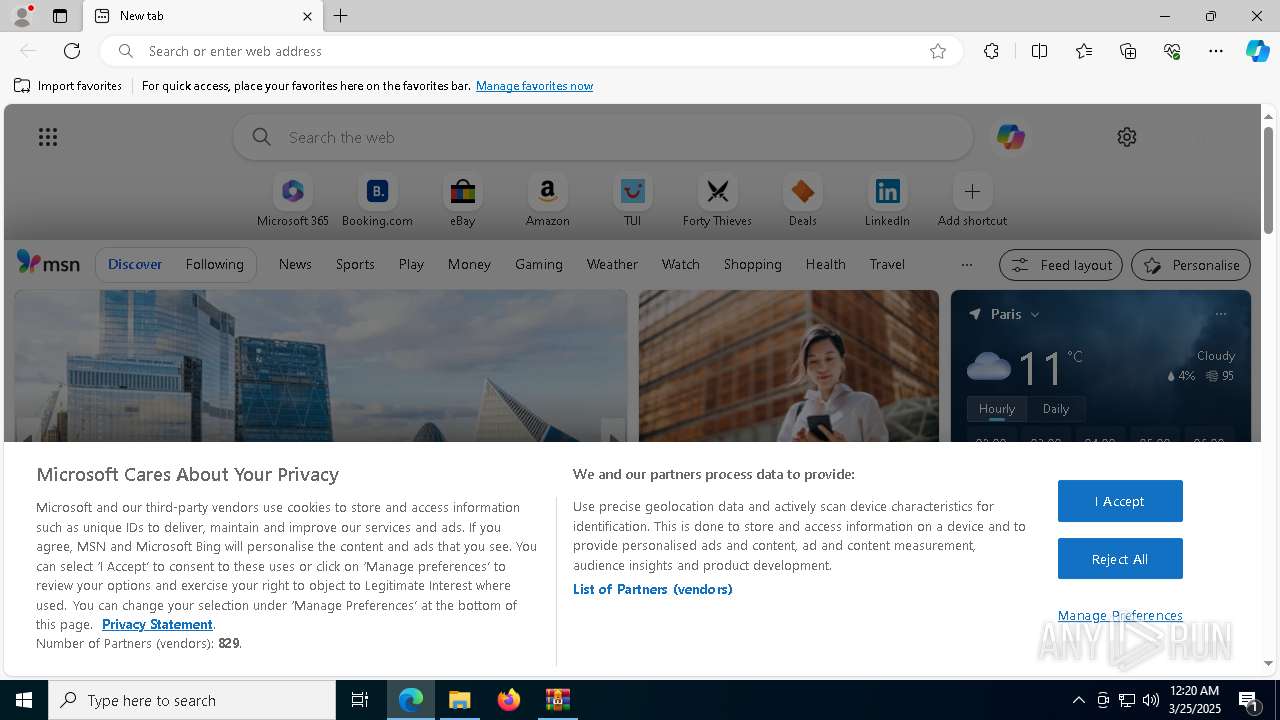Image resolution: width=1280 pixels, height=720 pixels.
Task: Open the Extensions puzzle icon
Action: pos(991,51)
